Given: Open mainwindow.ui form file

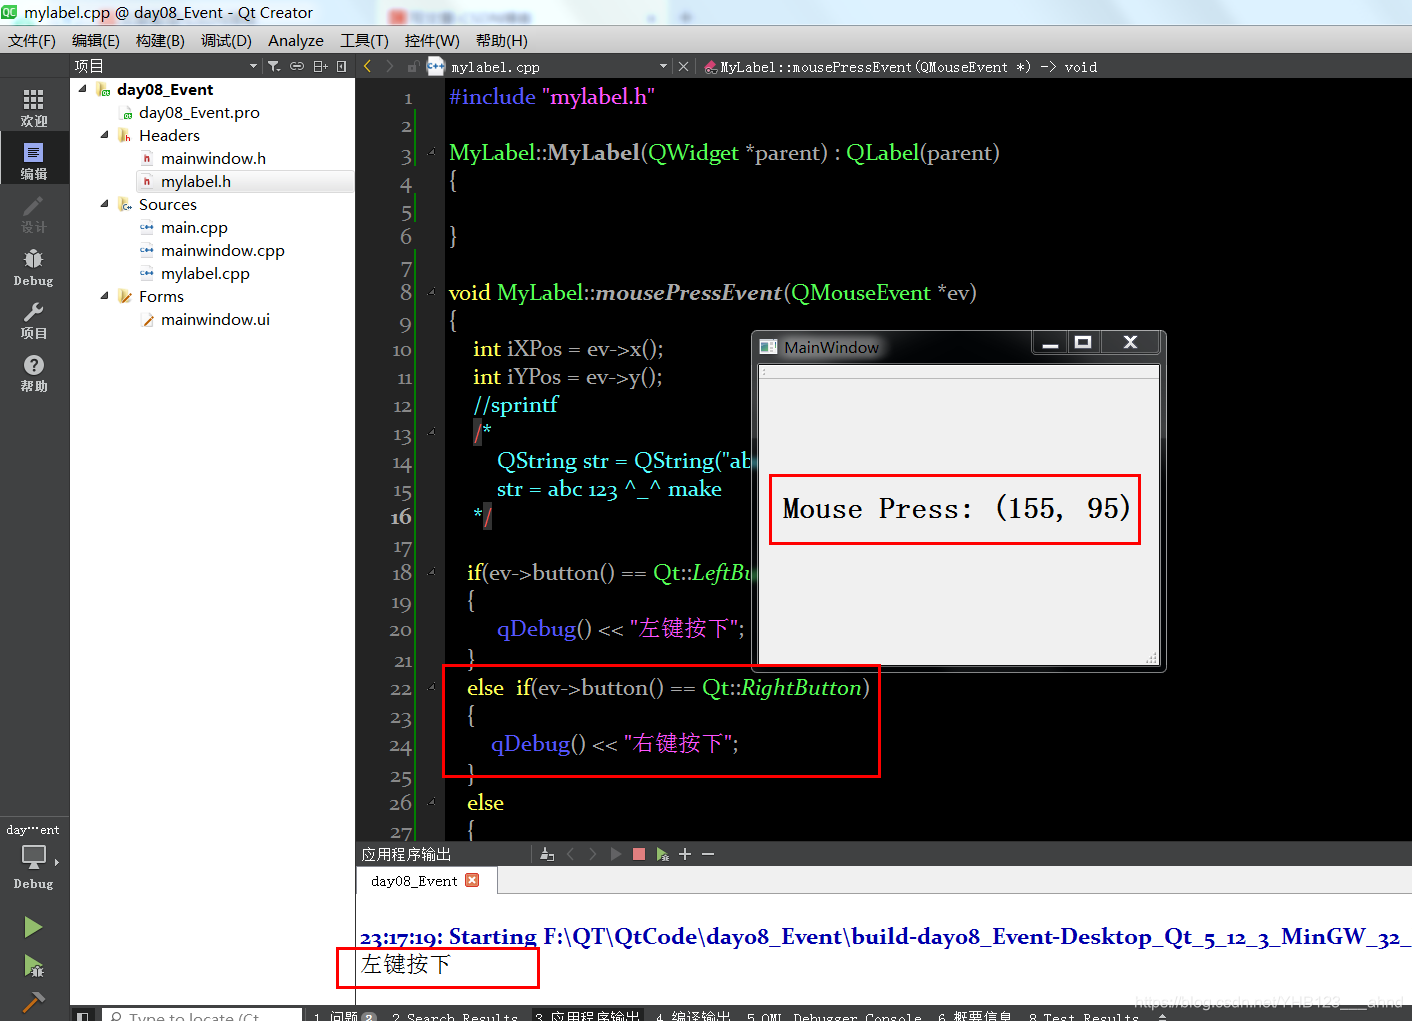Looking at the screenshot, I should [x=215, y=319].
